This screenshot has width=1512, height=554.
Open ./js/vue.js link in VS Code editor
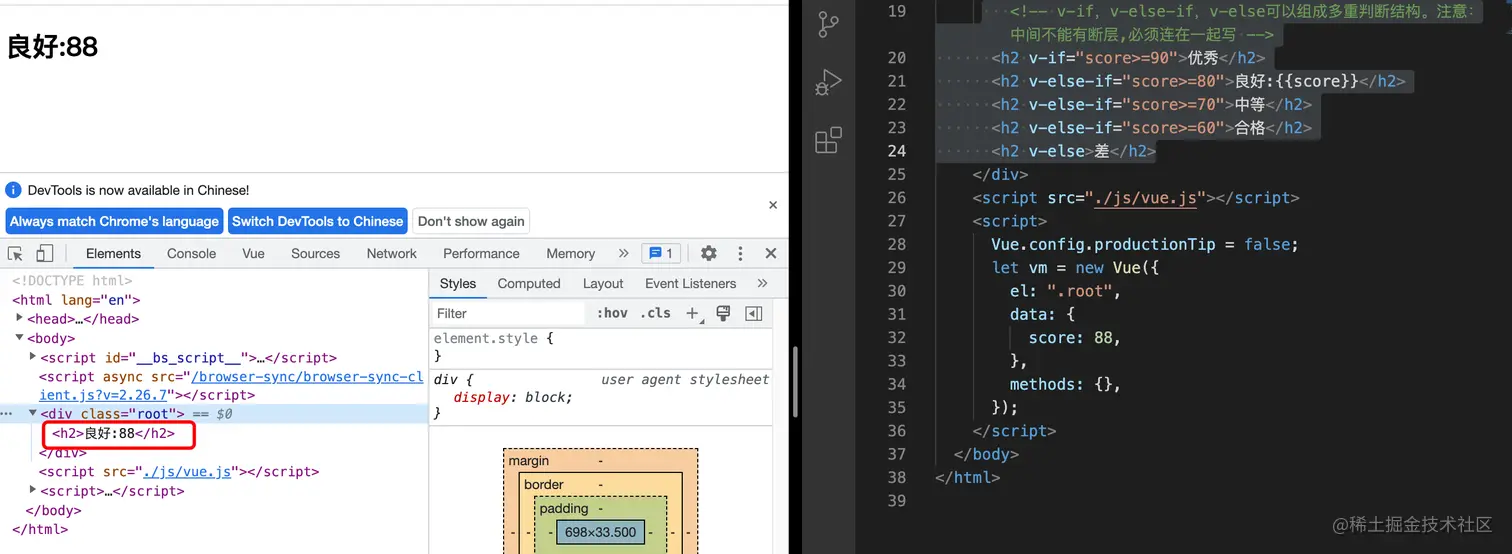tap(1145, 198)
